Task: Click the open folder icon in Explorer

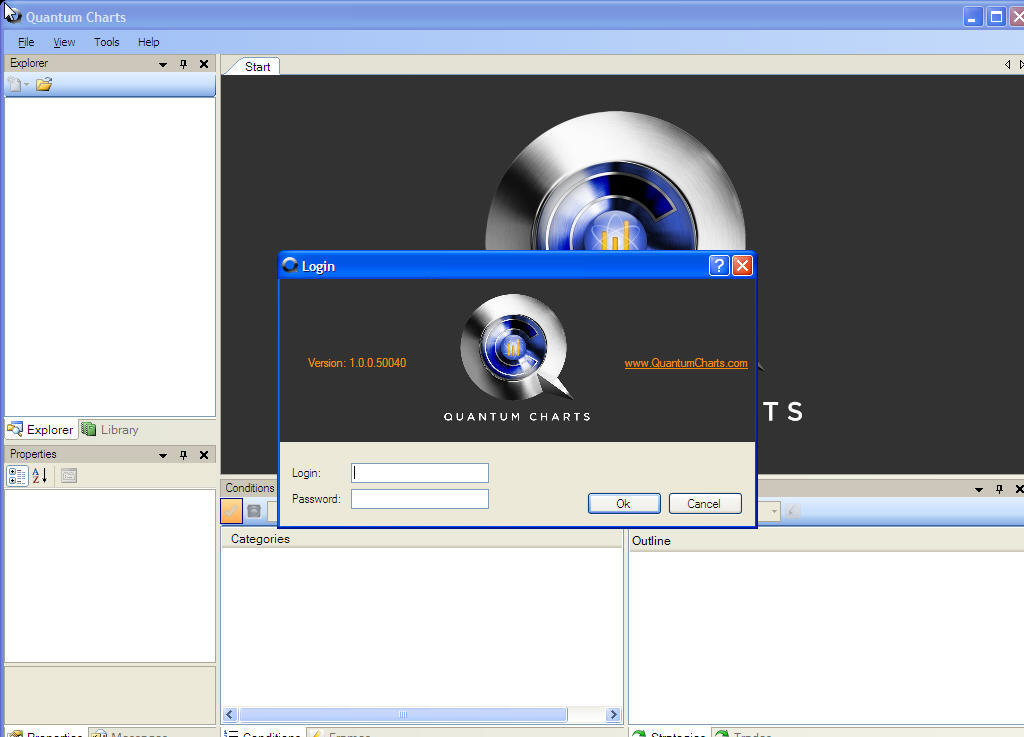Action: [44, 84]
